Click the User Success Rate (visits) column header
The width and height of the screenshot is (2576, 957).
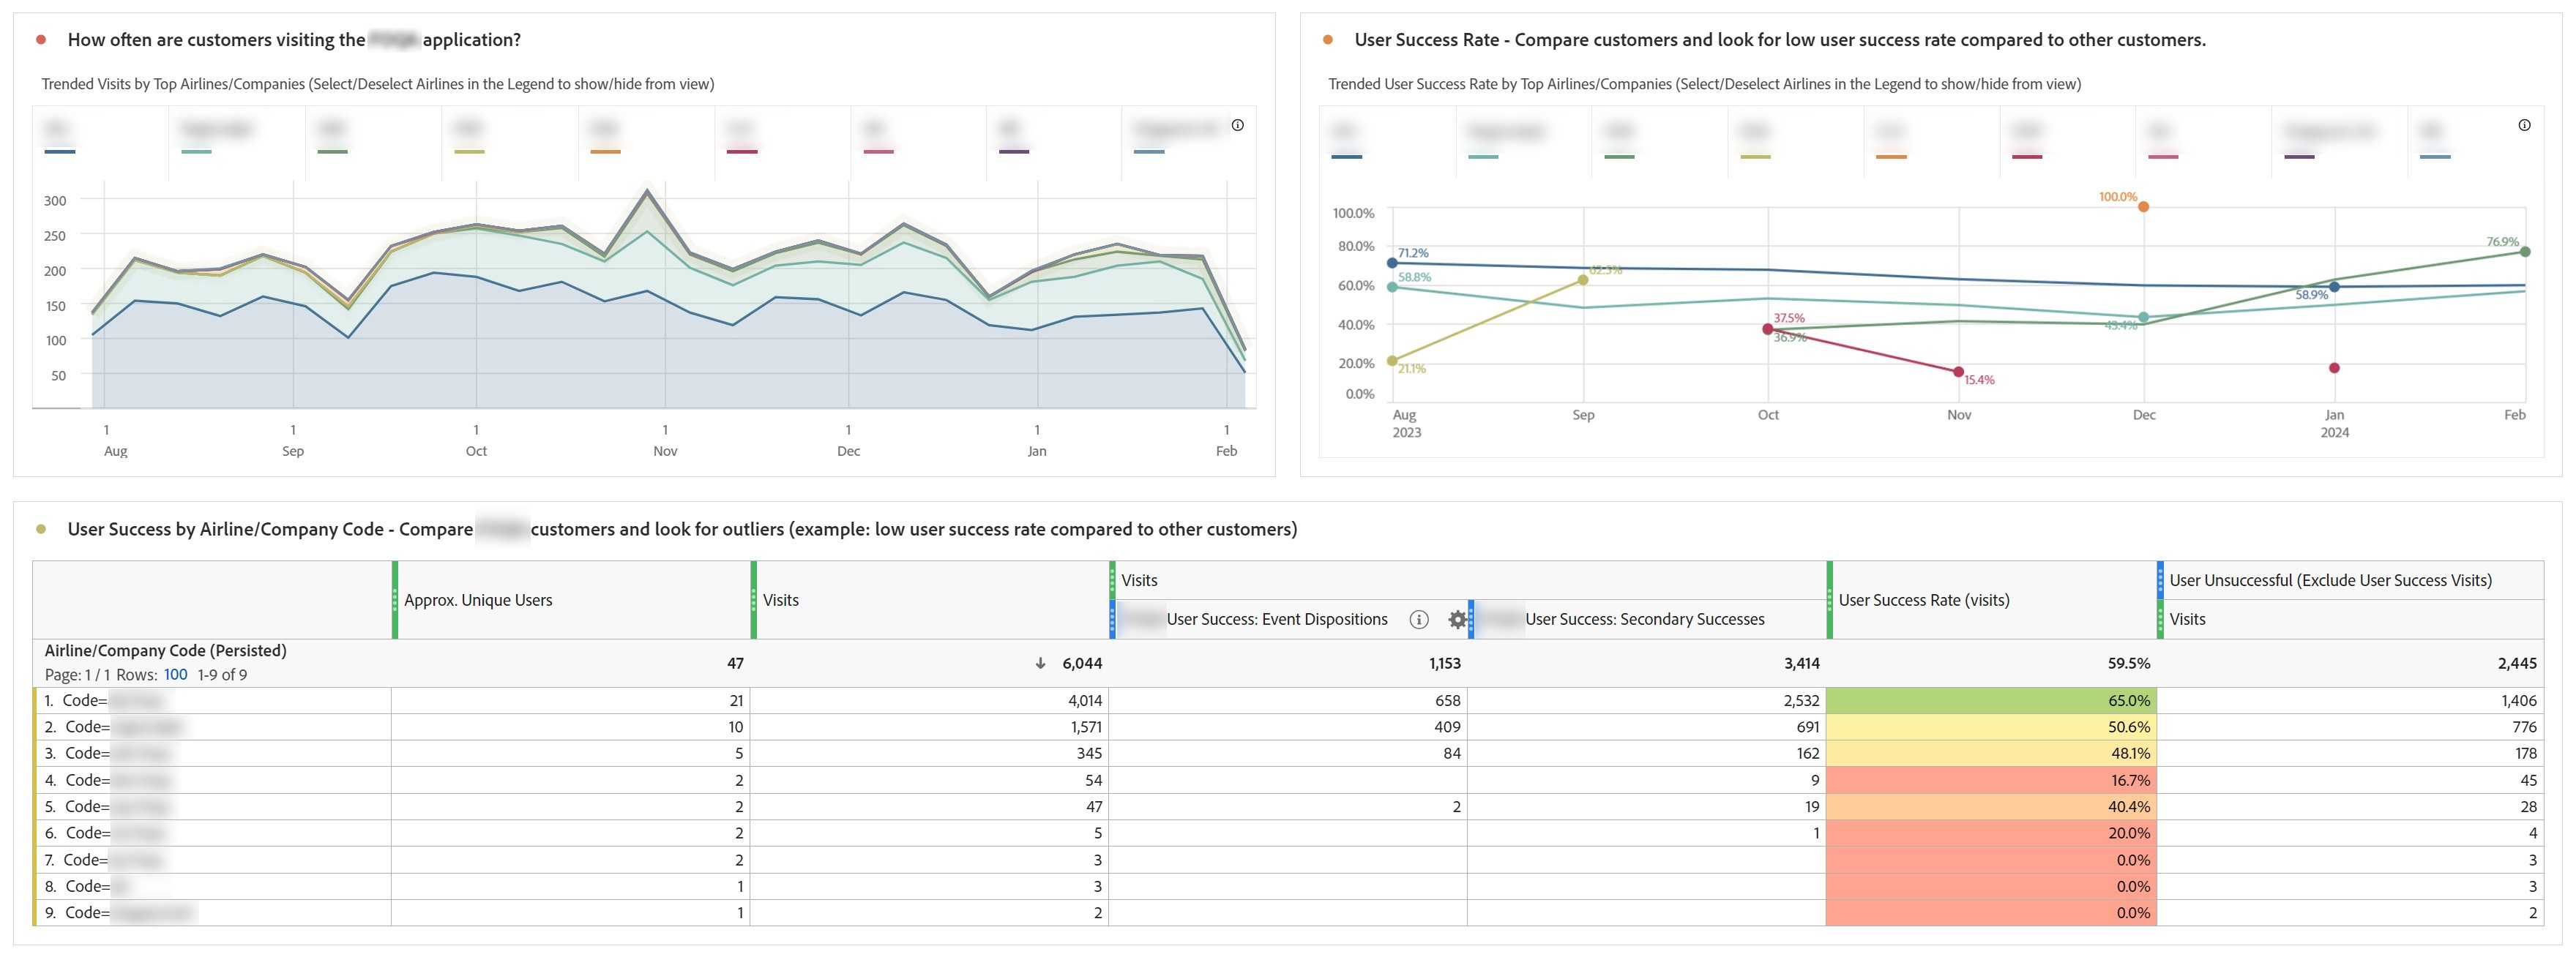(x=1923, y=600)
